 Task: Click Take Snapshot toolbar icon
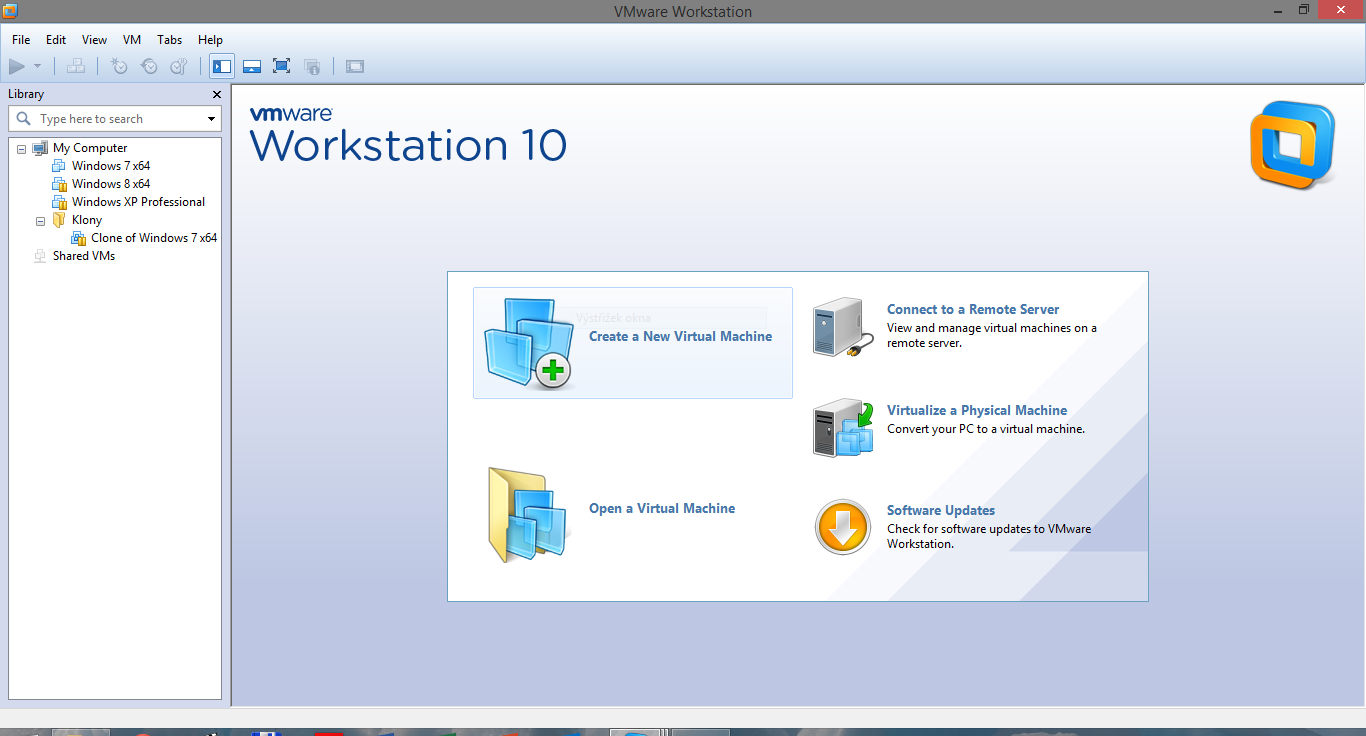119,67
